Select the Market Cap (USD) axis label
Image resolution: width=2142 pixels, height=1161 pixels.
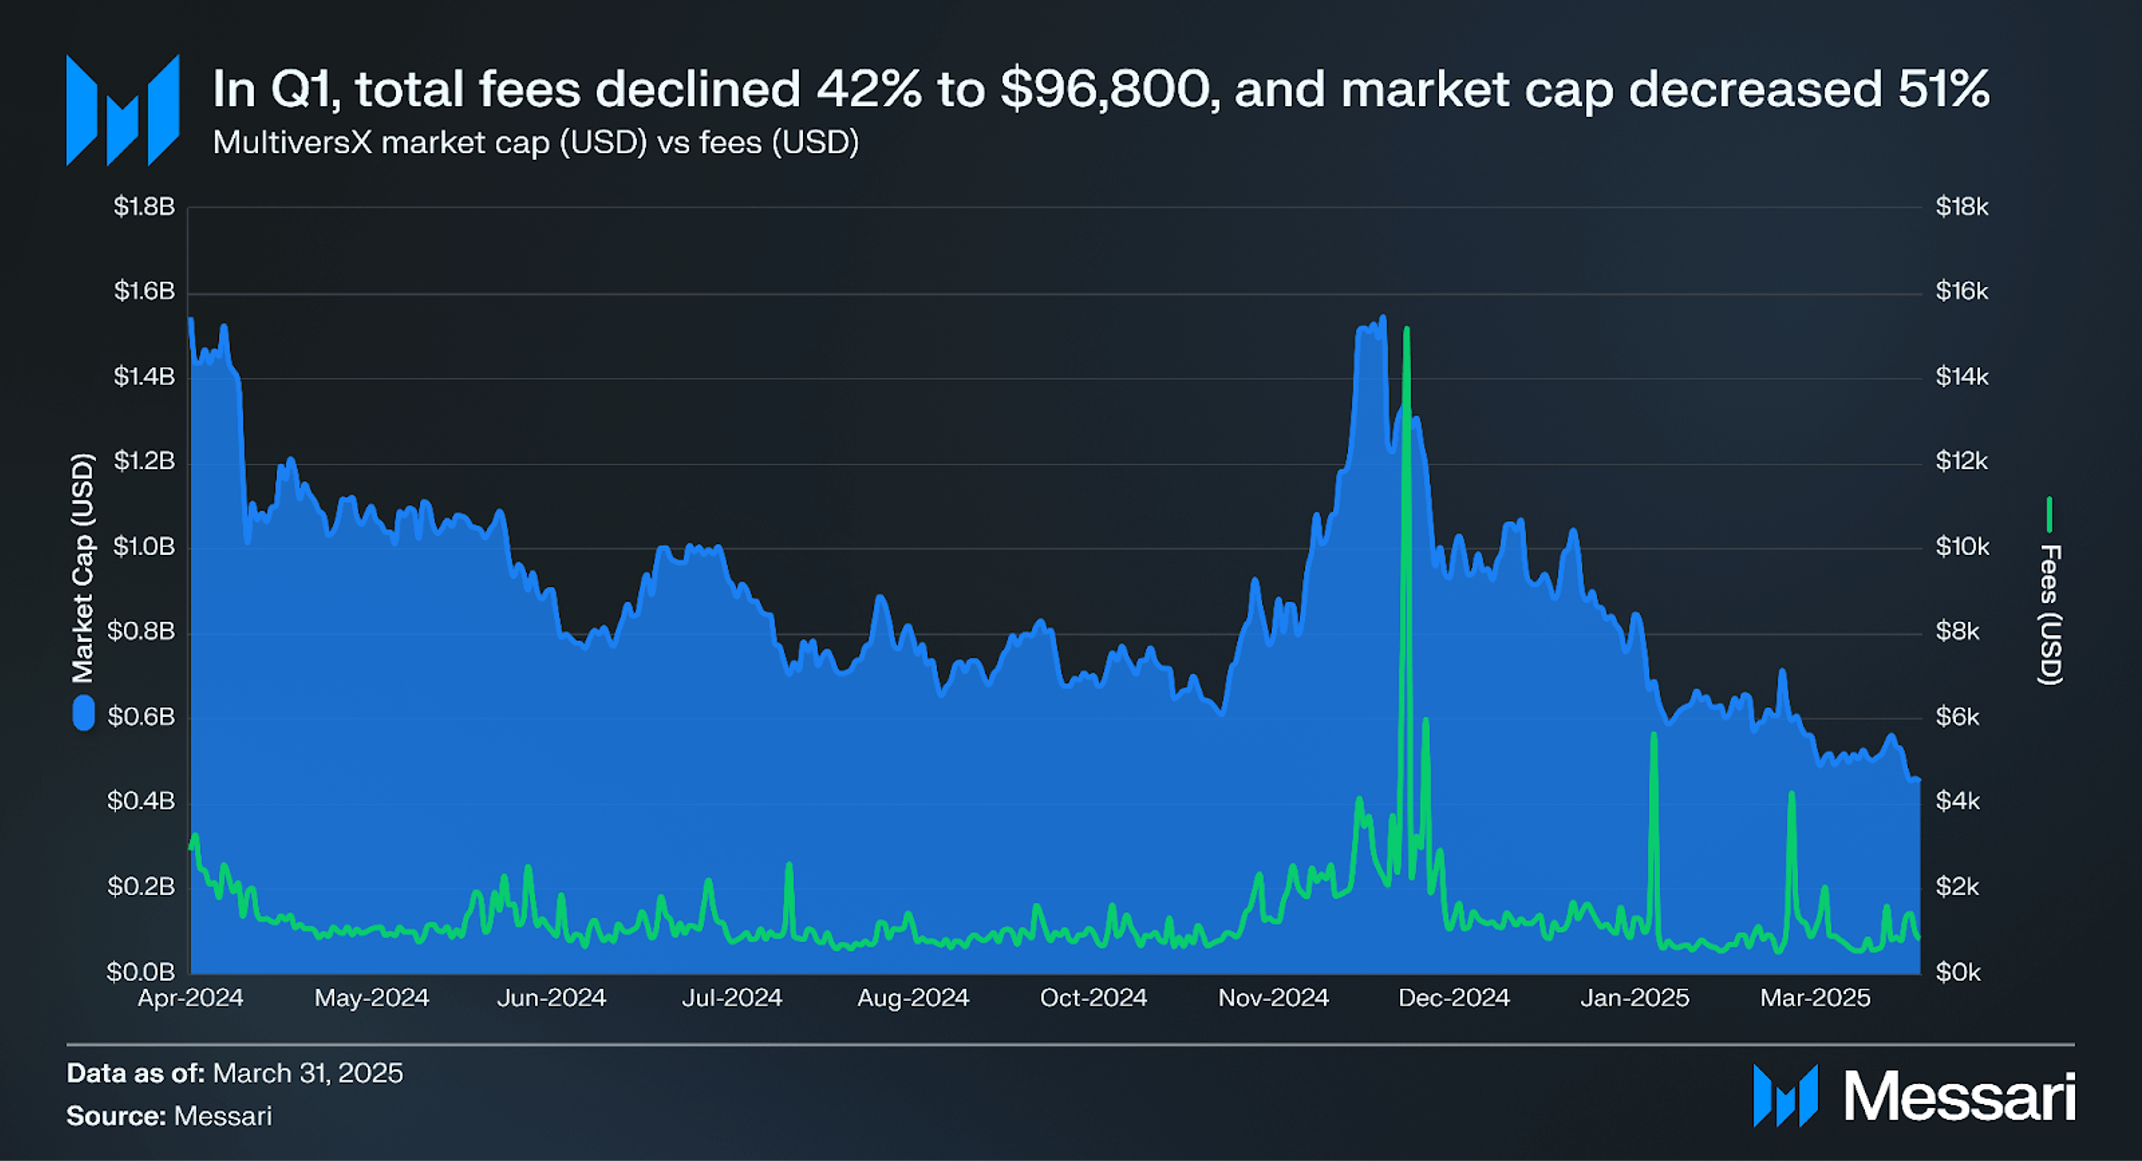83,568
